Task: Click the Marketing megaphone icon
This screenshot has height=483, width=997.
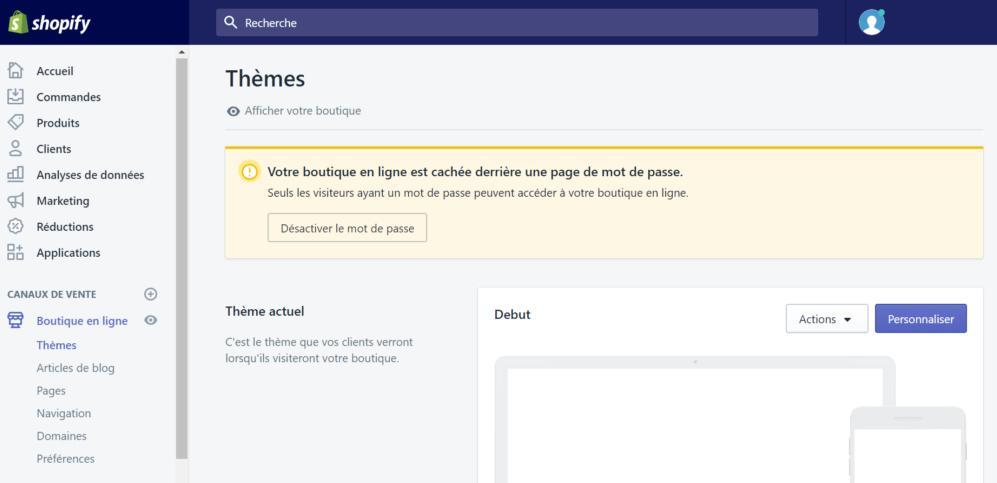Action: tap(15, 201)
